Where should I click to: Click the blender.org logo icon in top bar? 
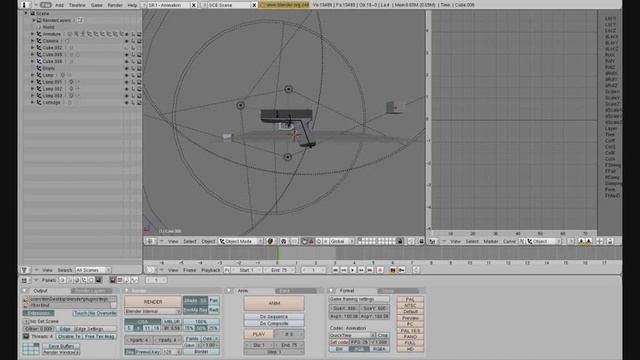[262, 5]
